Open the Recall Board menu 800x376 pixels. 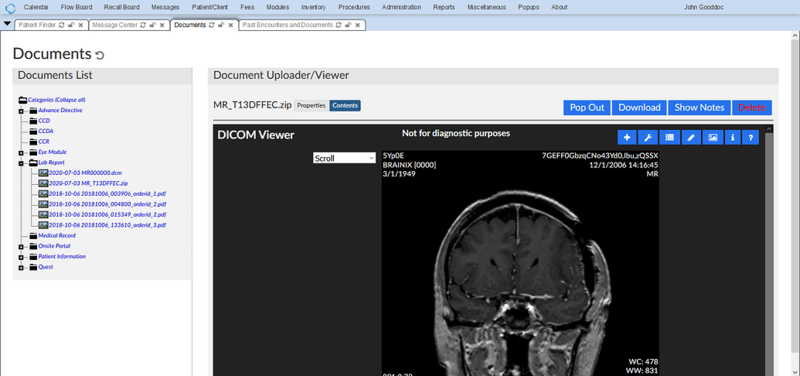coord(121,8)
